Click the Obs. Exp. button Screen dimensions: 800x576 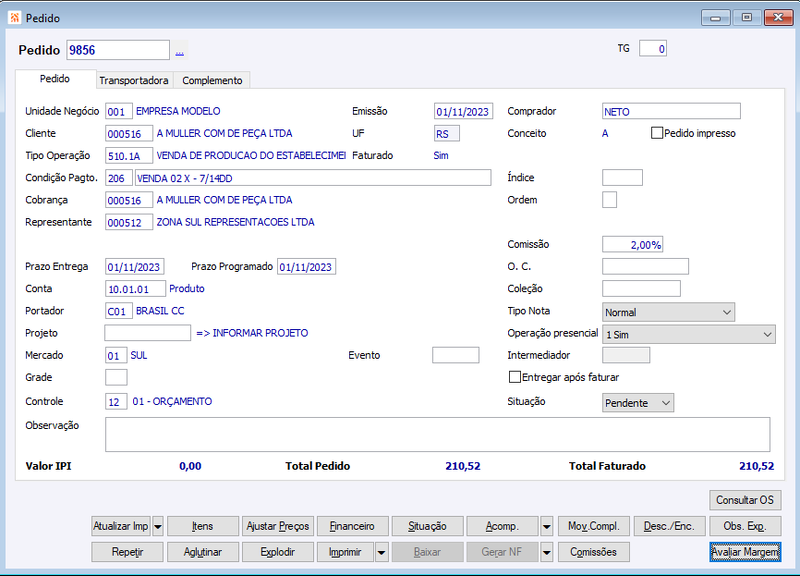pyautogui.click(x=745, y=526)
